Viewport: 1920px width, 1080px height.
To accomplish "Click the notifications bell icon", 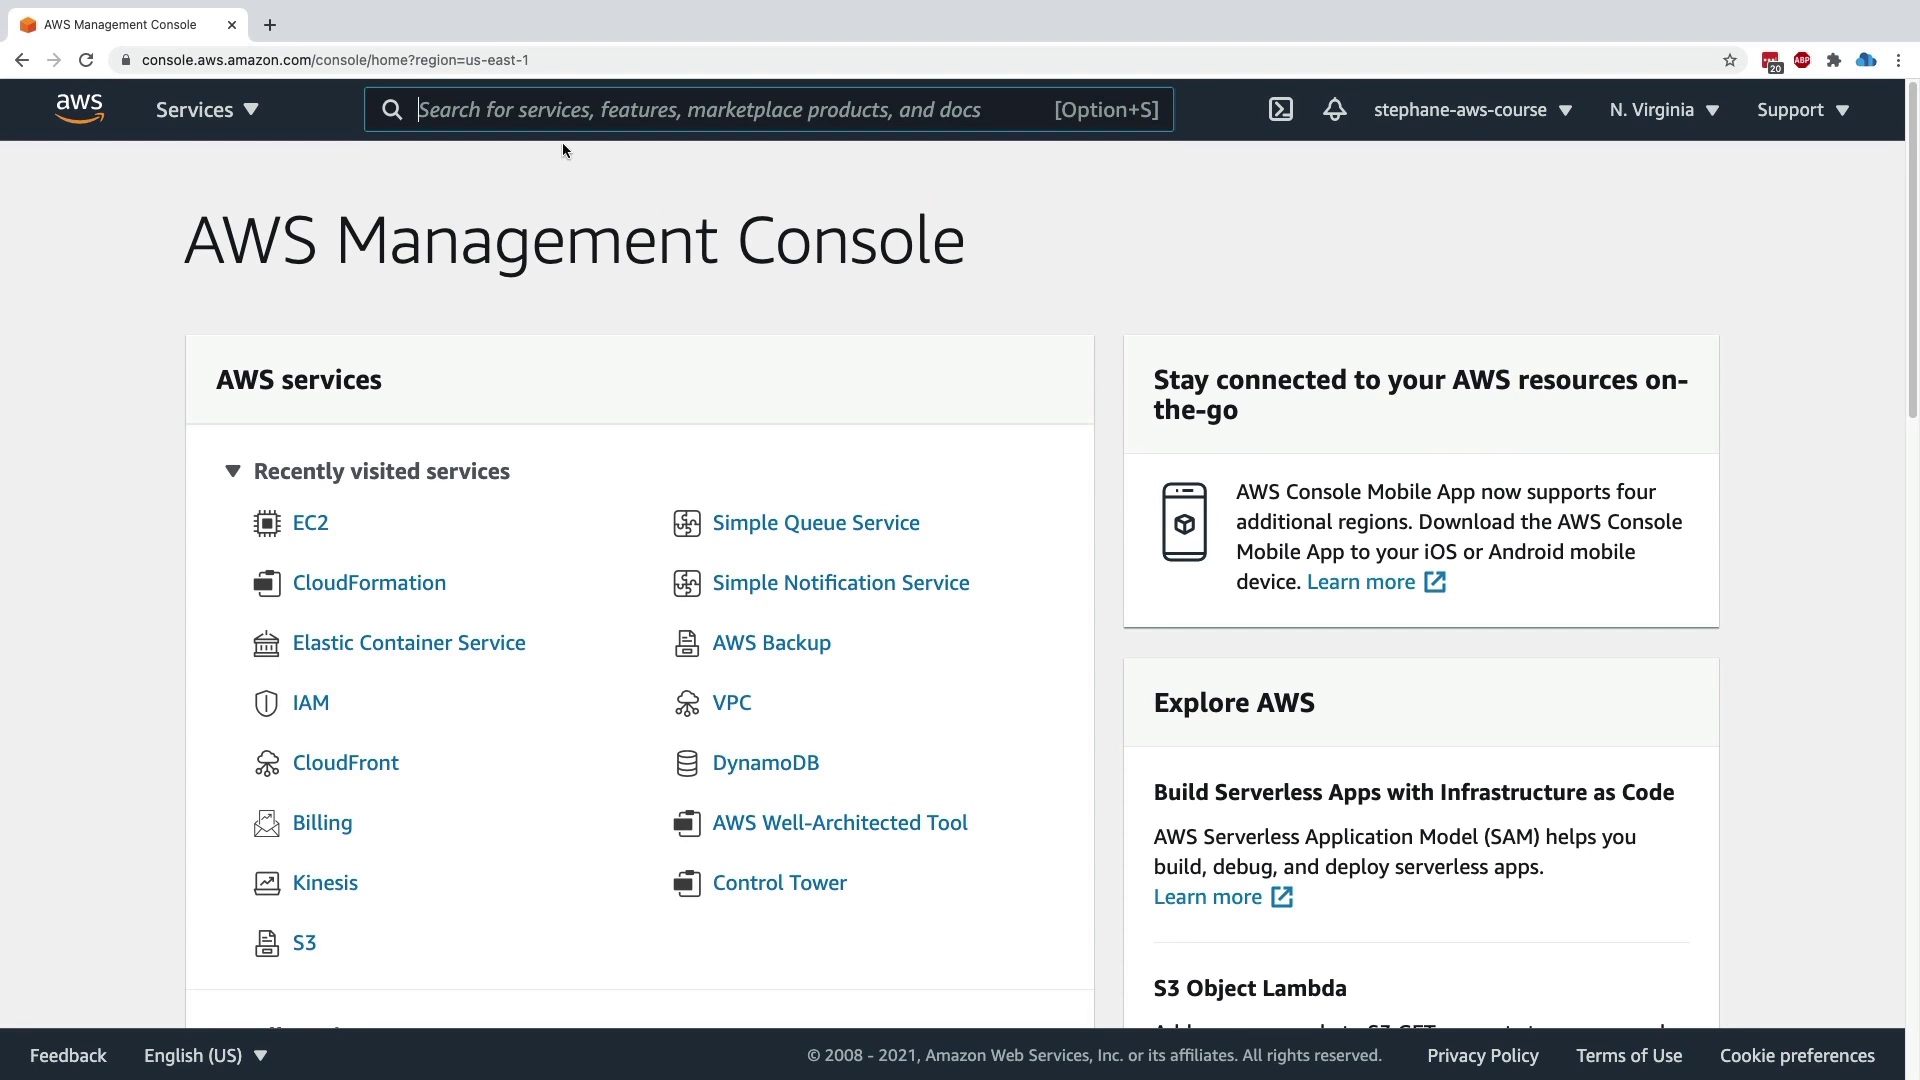I will [1334, 110].
